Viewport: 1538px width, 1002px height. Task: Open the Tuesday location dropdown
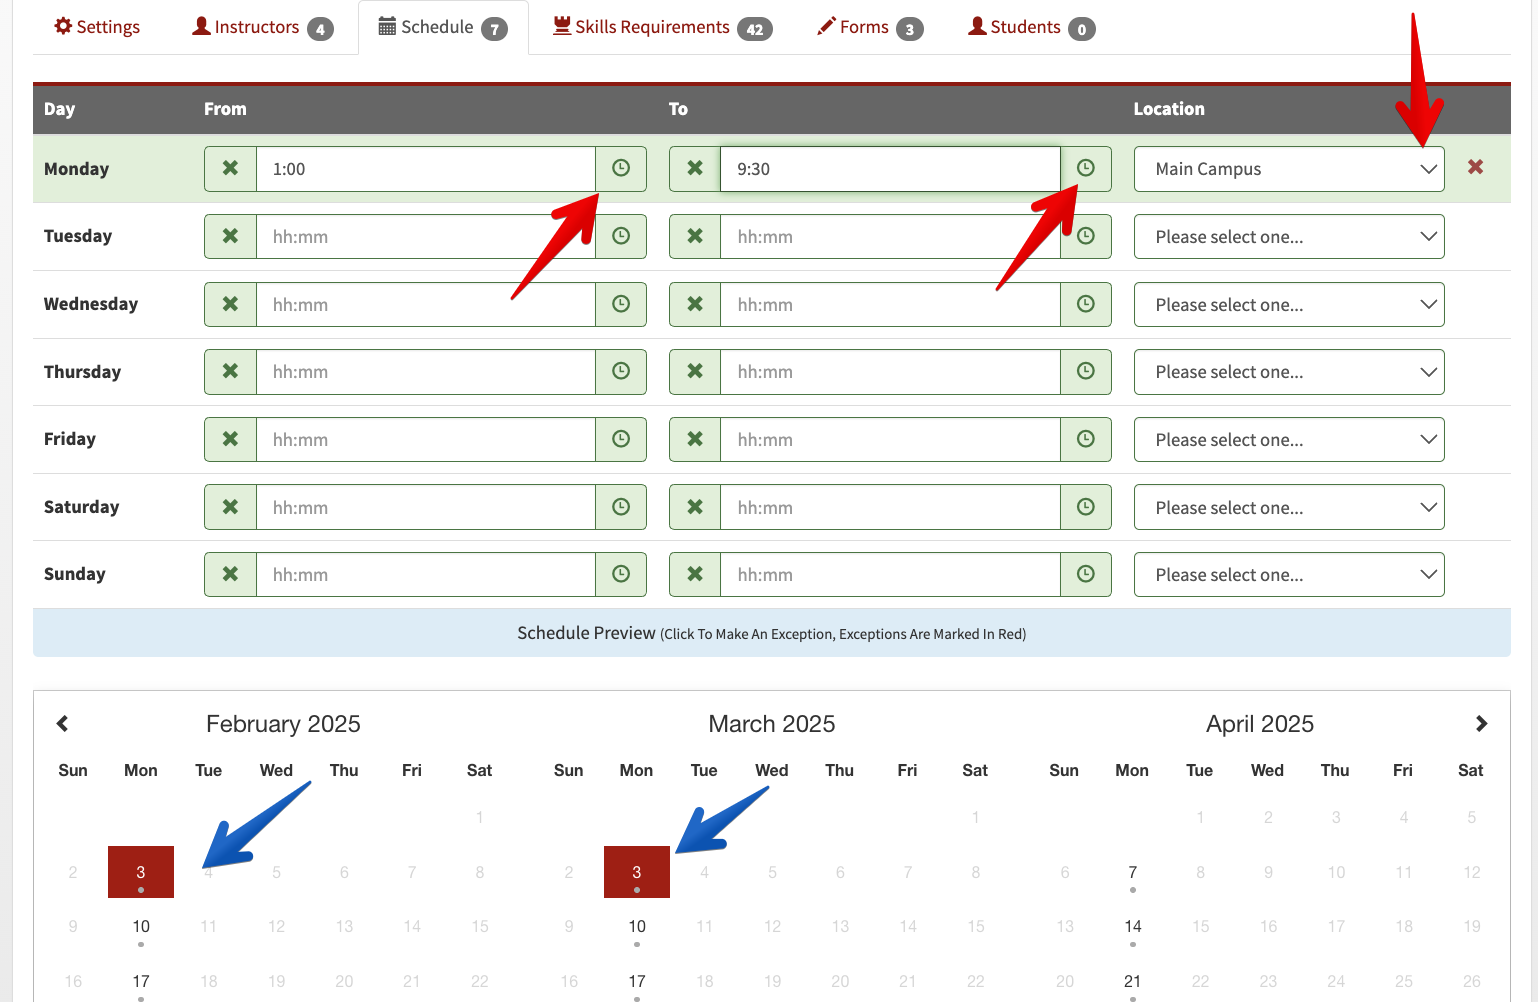point(1289,237)
